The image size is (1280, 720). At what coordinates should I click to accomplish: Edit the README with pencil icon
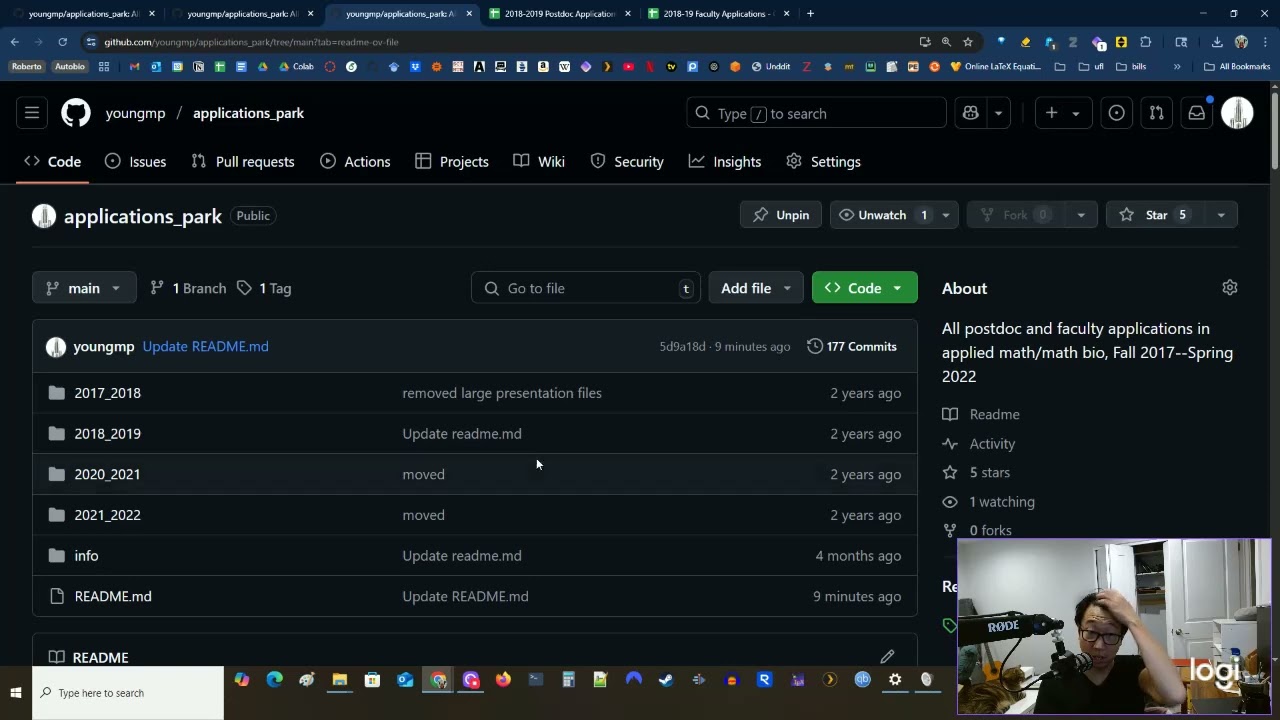tap(887, 657)
